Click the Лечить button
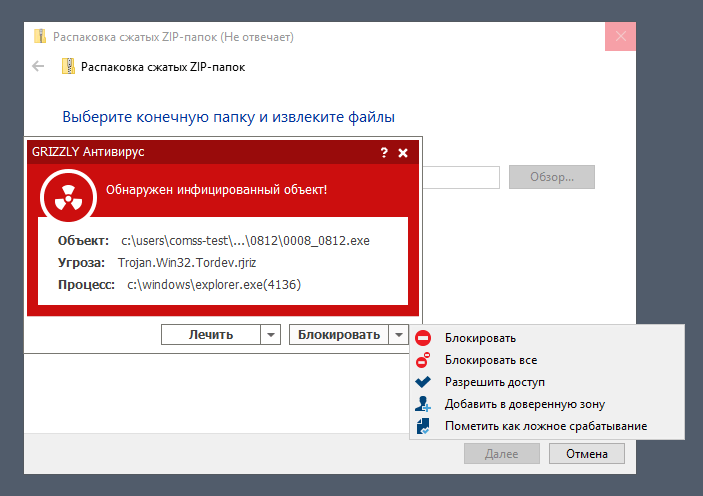703x496 pixels. tap(211, 335)
